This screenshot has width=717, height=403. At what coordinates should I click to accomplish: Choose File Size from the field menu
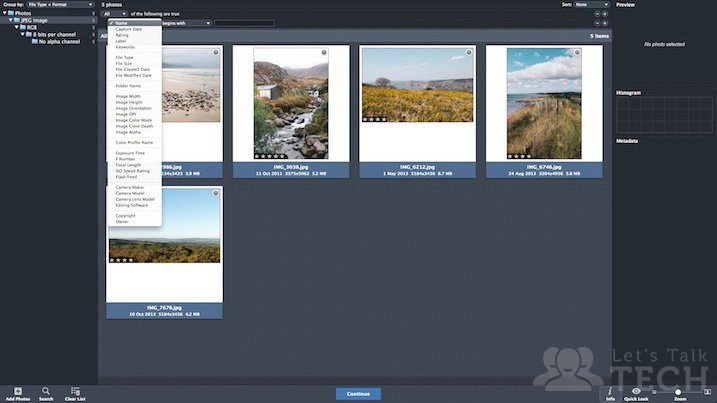134,63
